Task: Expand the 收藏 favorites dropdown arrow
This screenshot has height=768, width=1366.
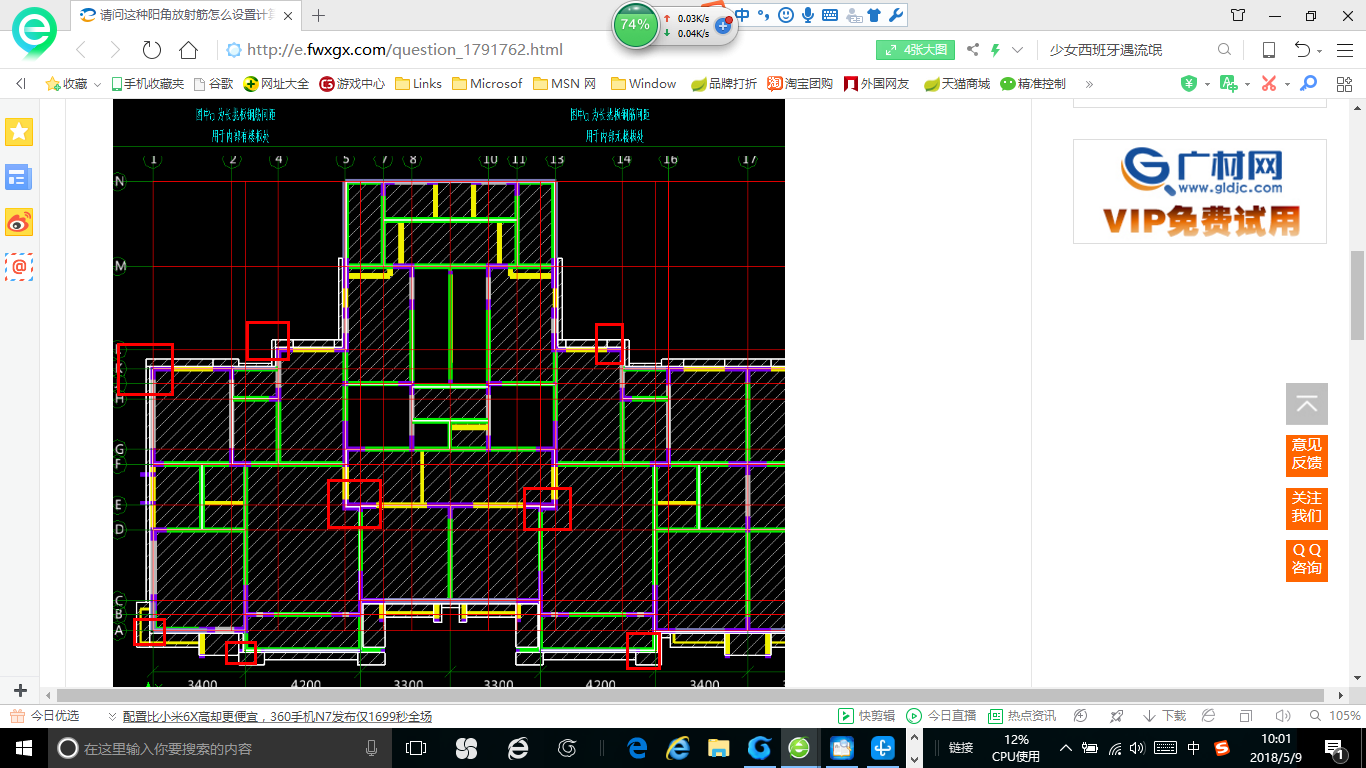Action: click(98, 84)
